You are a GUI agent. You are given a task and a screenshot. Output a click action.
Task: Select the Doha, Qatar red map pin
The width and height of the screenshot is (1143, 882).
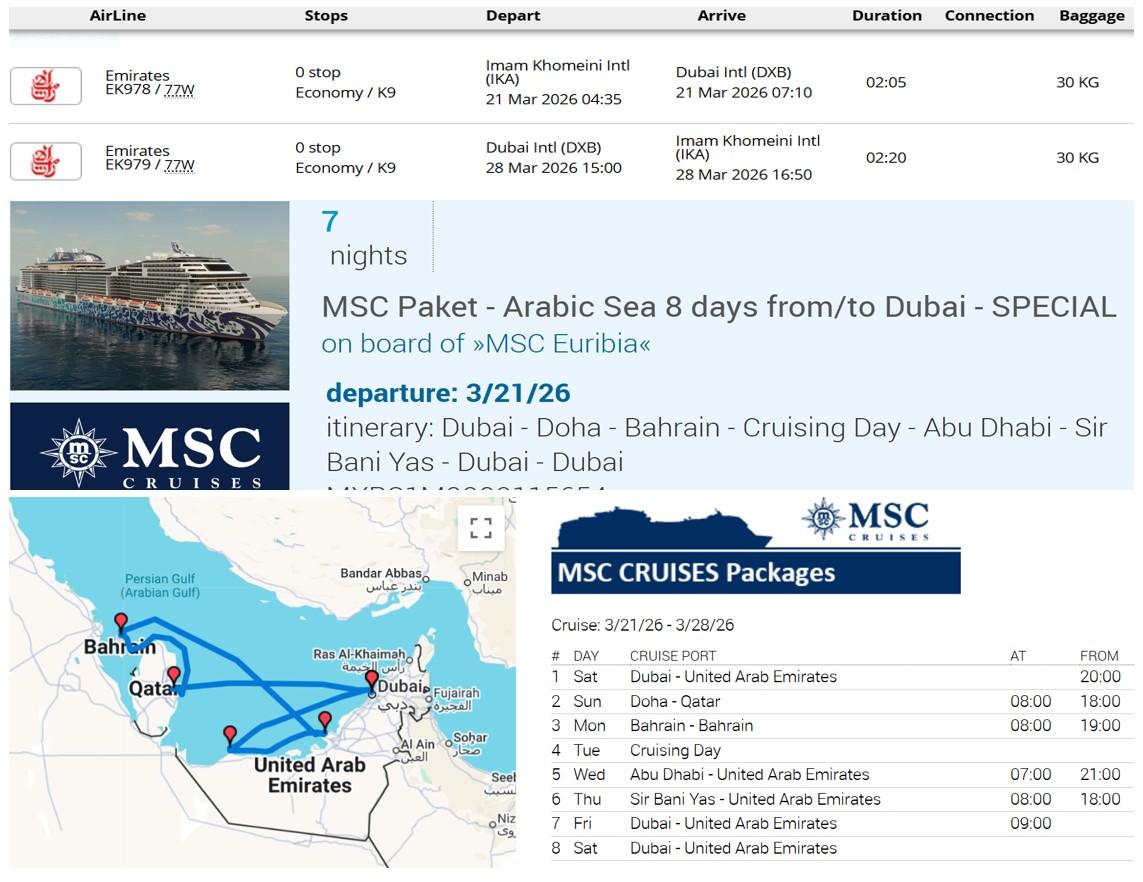174,676
